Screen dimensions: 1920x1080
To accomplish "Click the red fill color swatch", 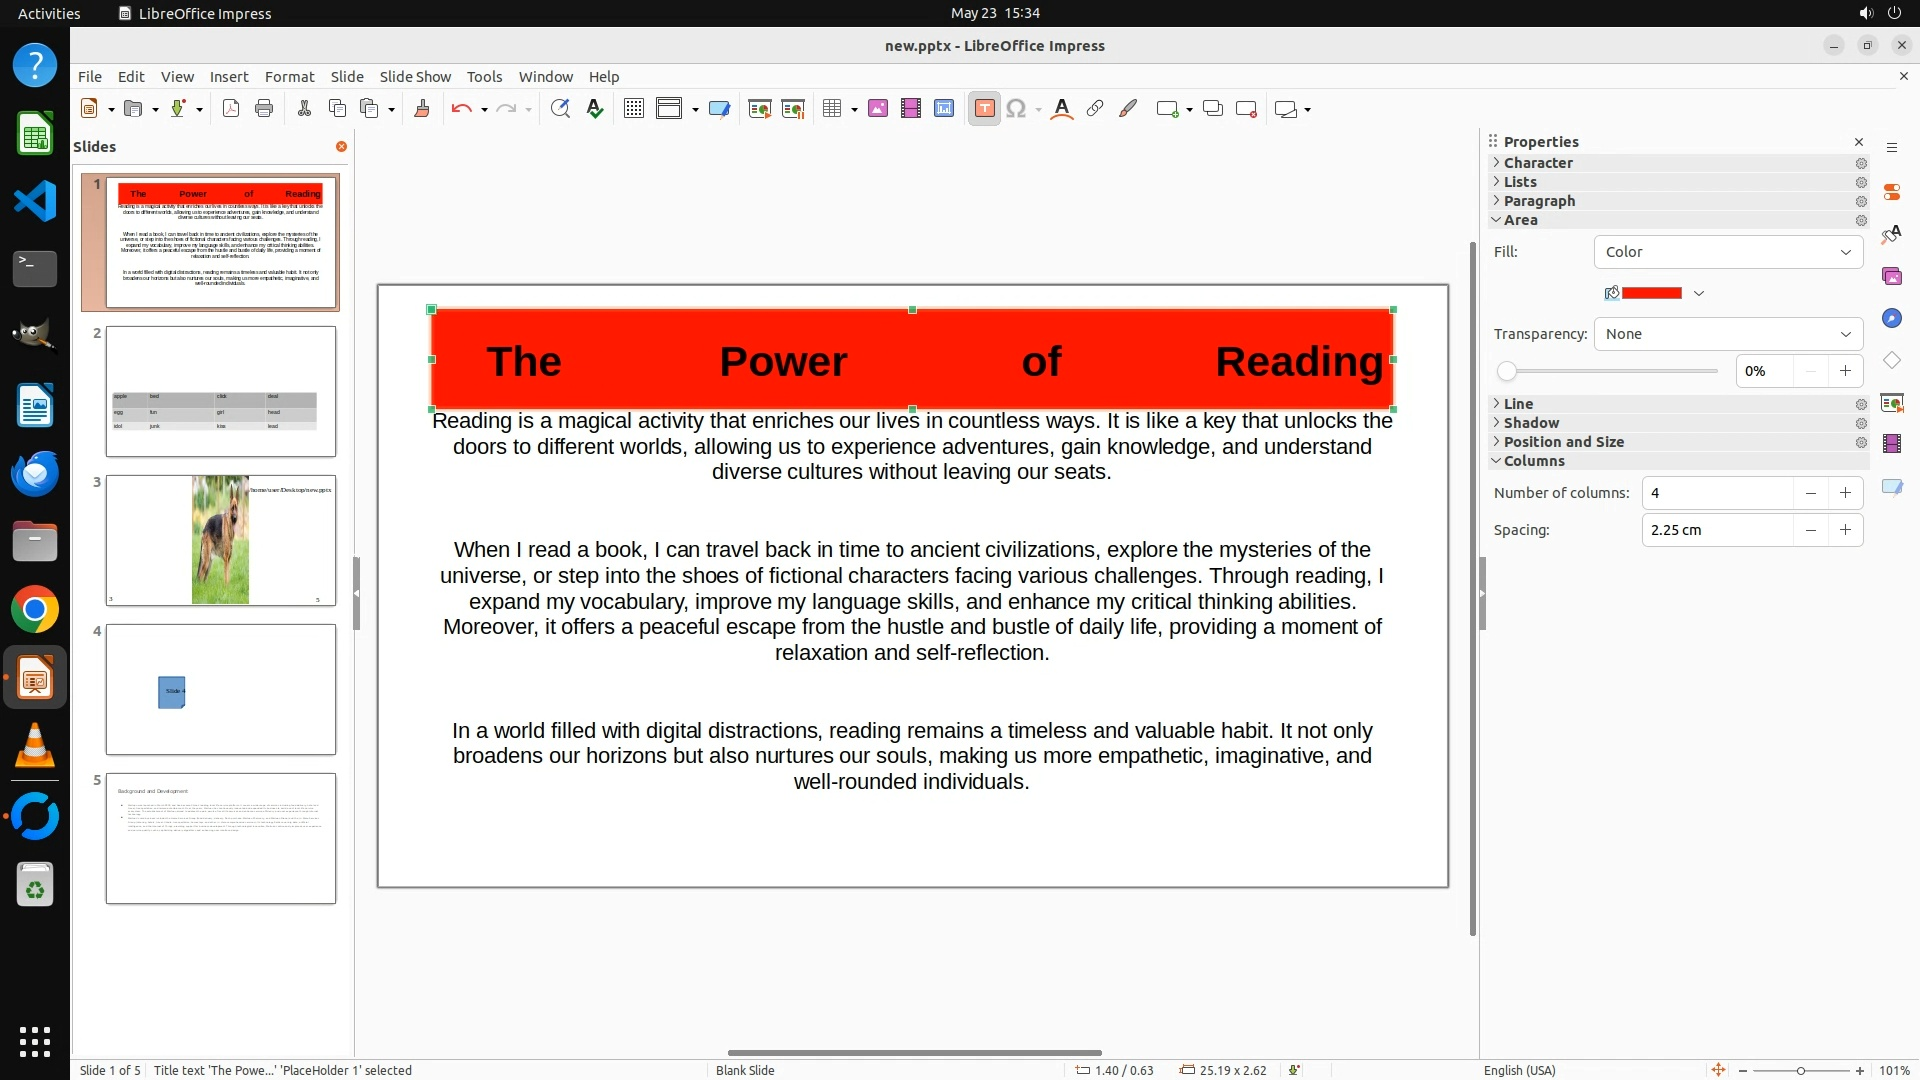I will pyautogui.click(x=1651, y=293).
